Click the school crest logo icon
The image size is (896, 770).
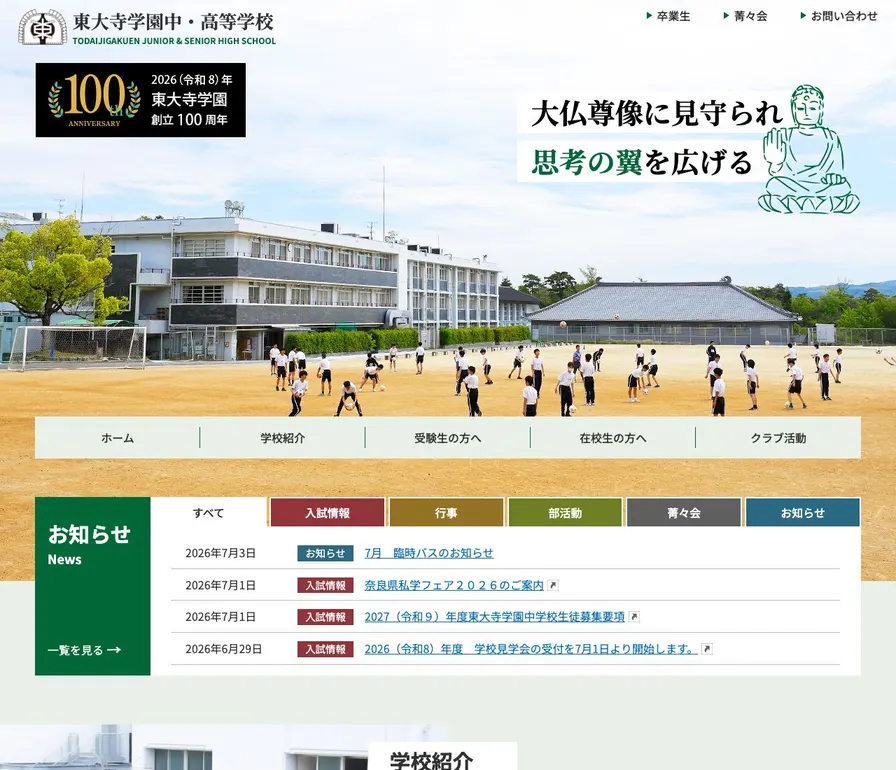tap(42, 27)
